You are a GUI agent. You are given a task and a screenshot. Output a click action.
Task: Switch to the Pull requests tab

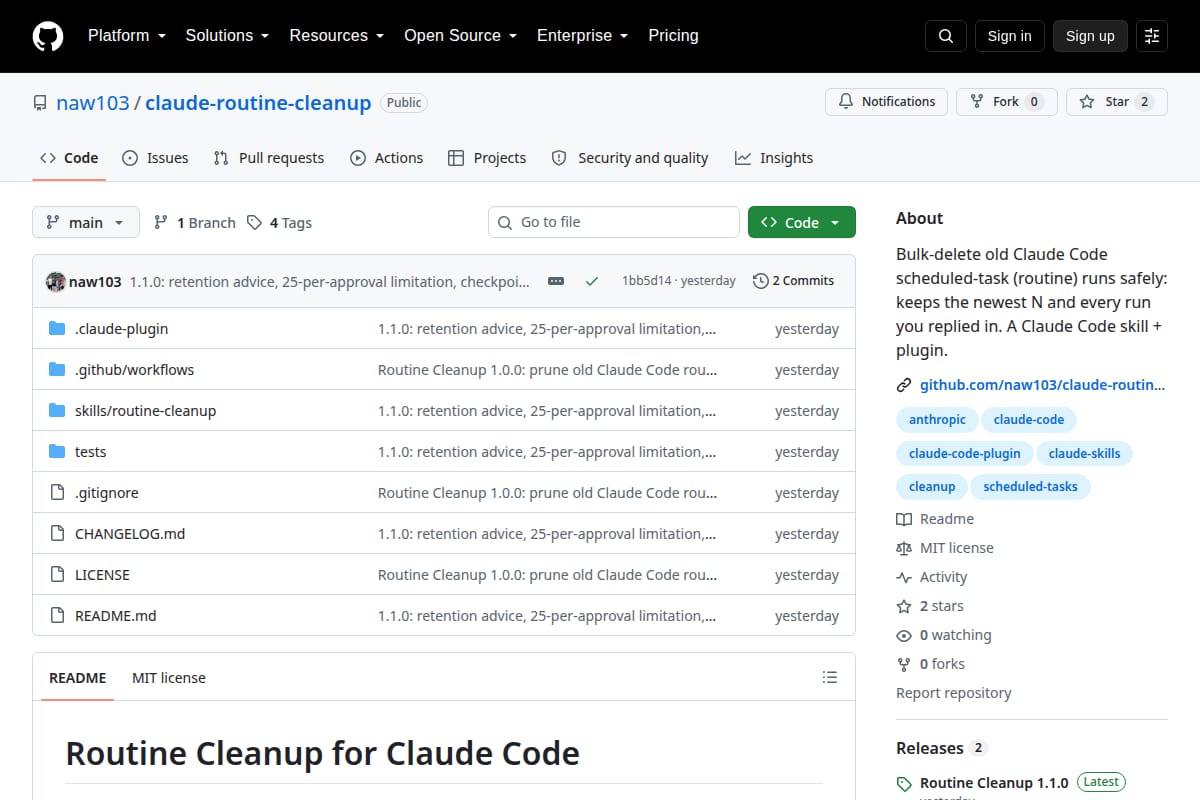coord(269,158)
